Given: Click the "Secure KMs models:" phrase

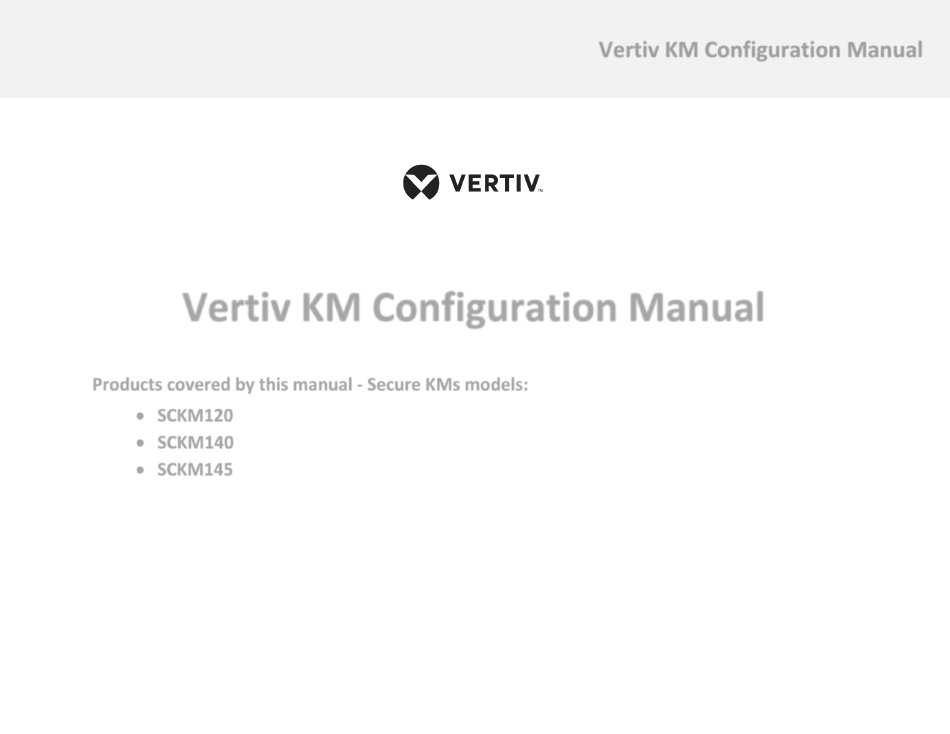Looking at the screenshot, I should click(x=448, y=385).
